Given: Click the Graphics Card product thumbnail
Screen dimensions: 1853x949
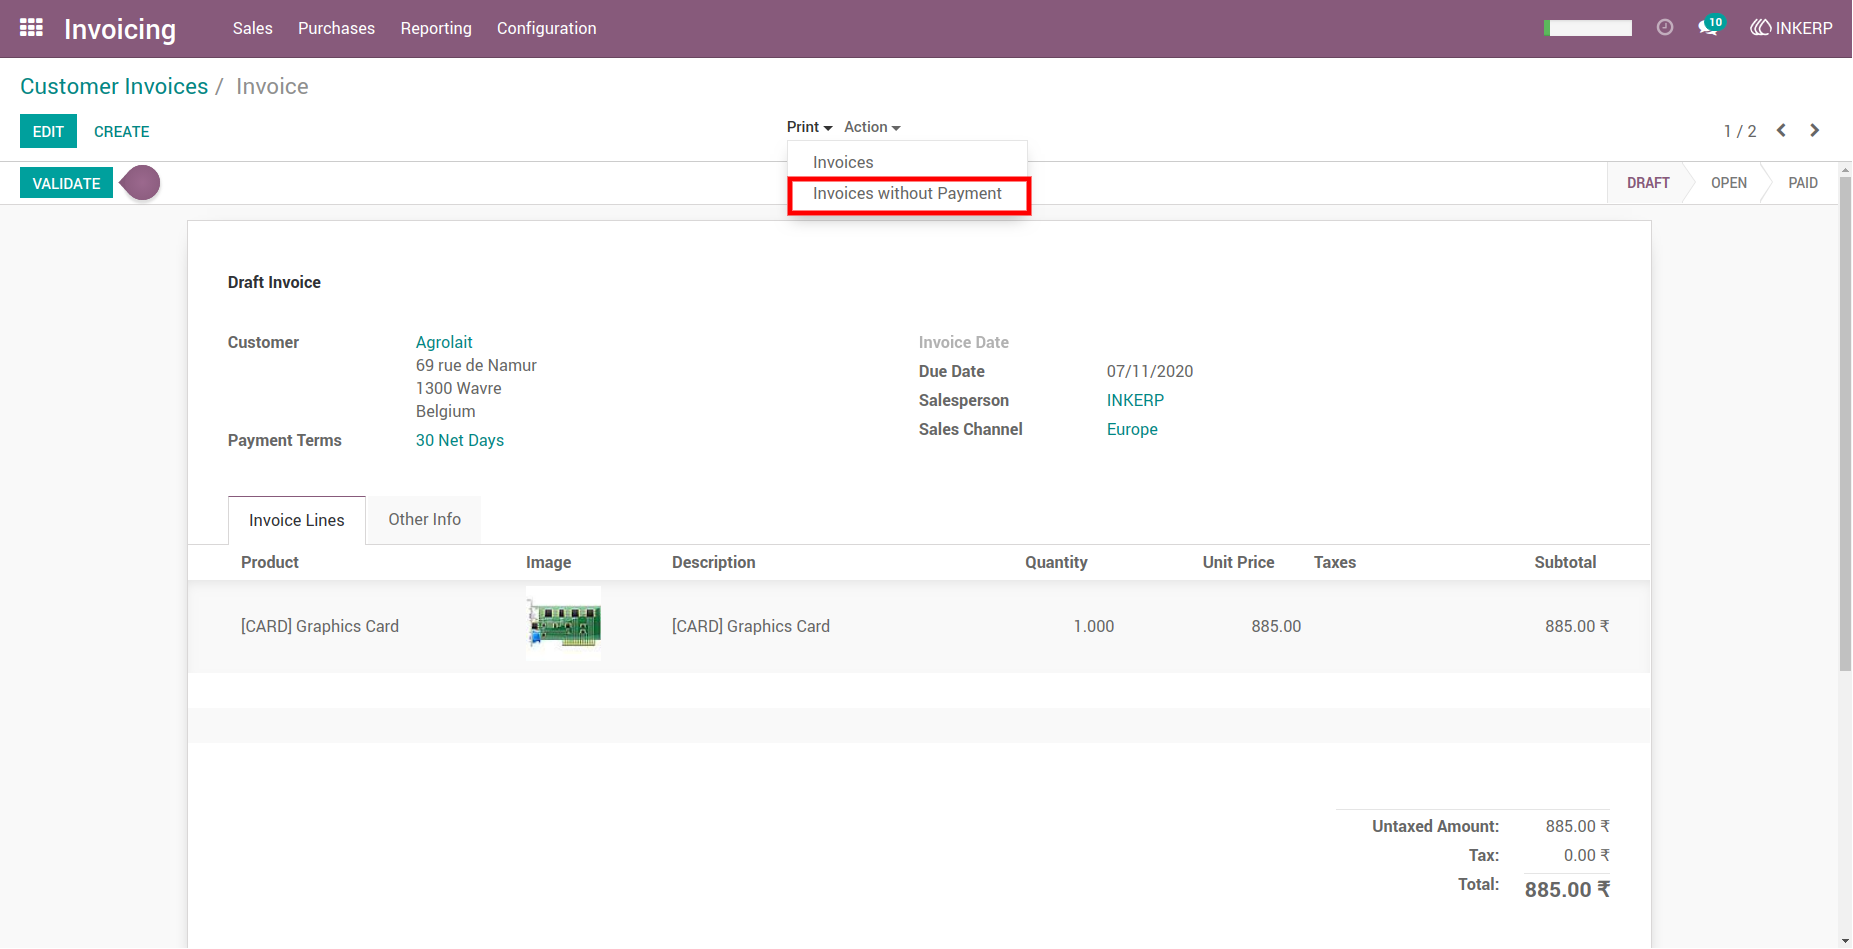Looking at the screenshot, I should (564, 624).
